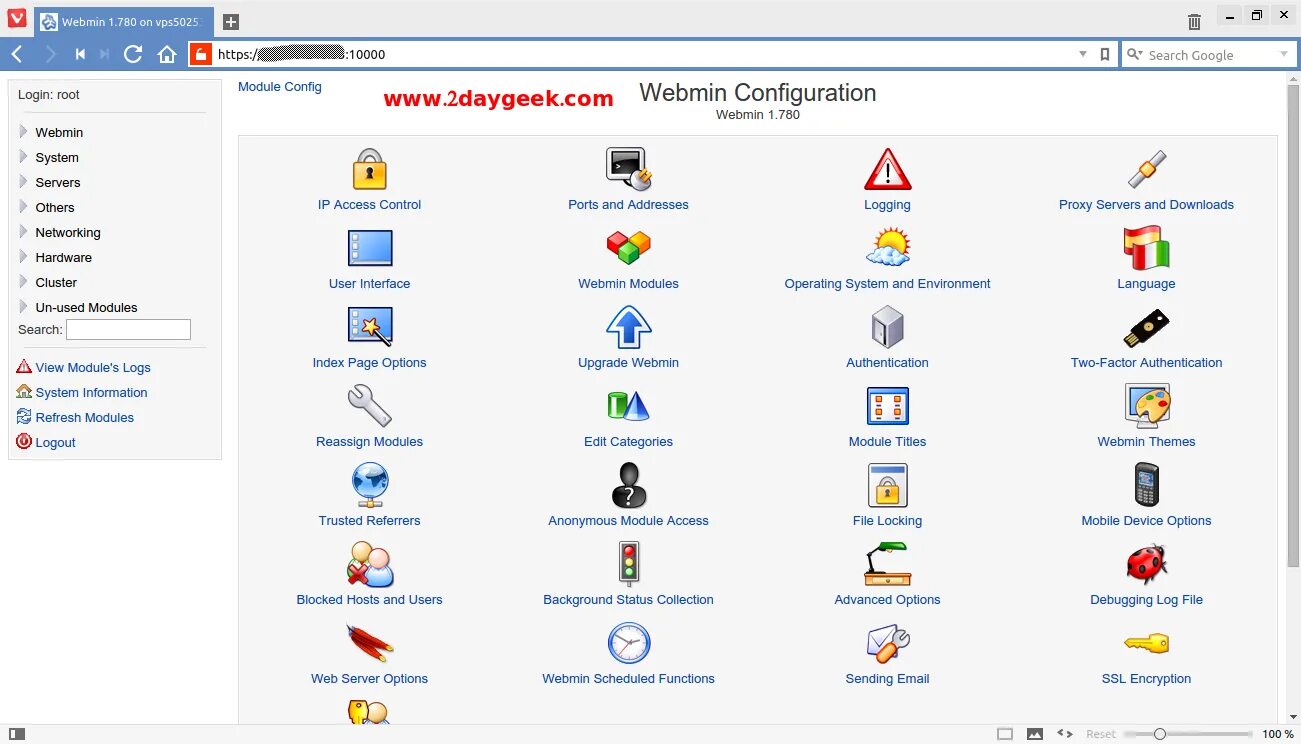Screen dimensions: 1301x744
Task: Click the Search Google field
Action: coord(1208,55)
